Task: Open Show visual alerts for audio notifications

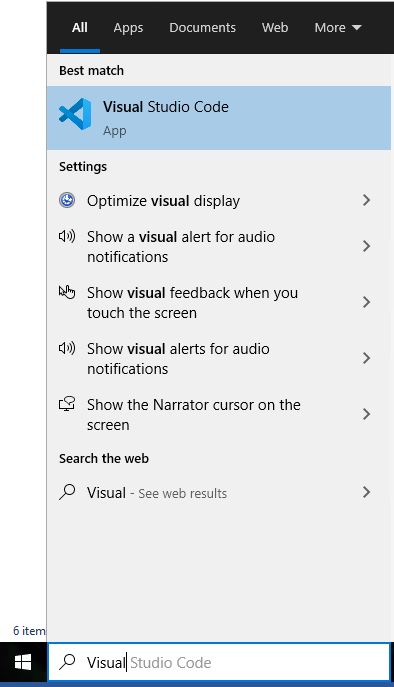Action: point(219,358)
